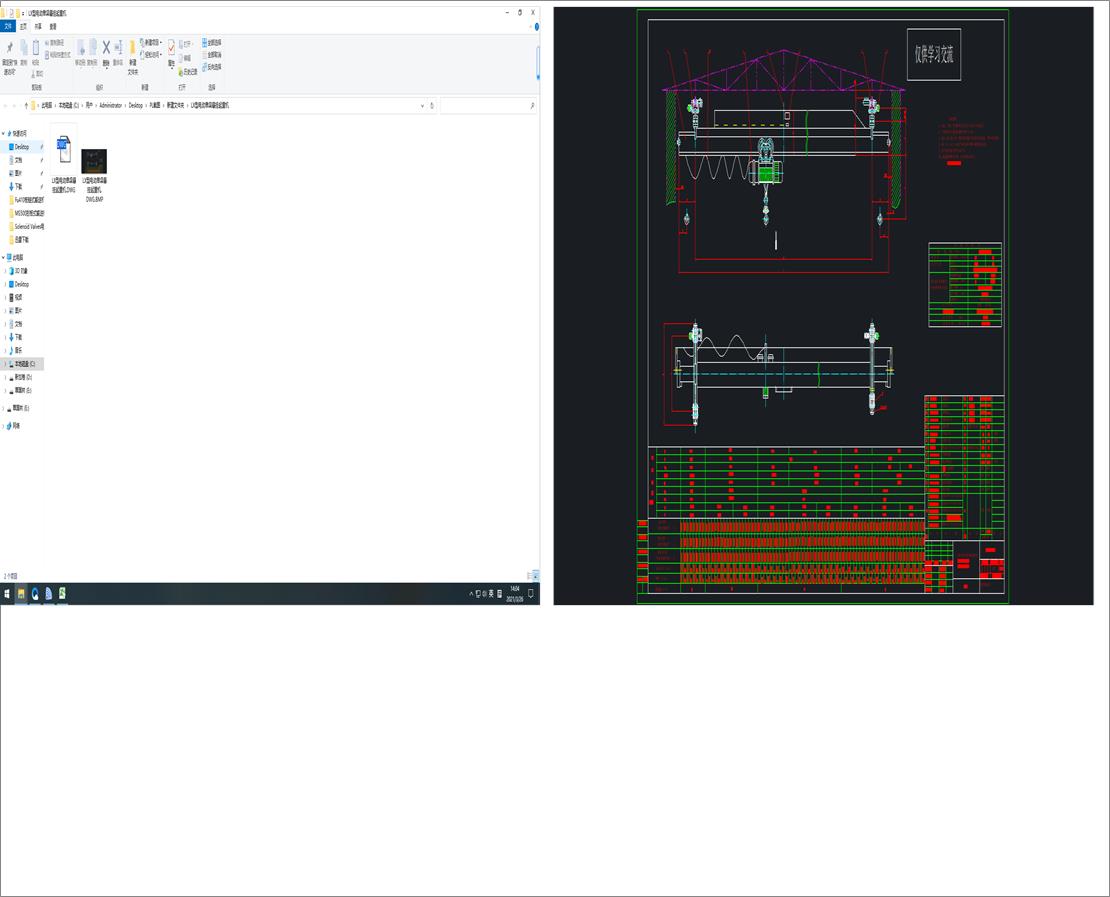
Task: Open the address bar history dropdown
Action: pos(425,105)
